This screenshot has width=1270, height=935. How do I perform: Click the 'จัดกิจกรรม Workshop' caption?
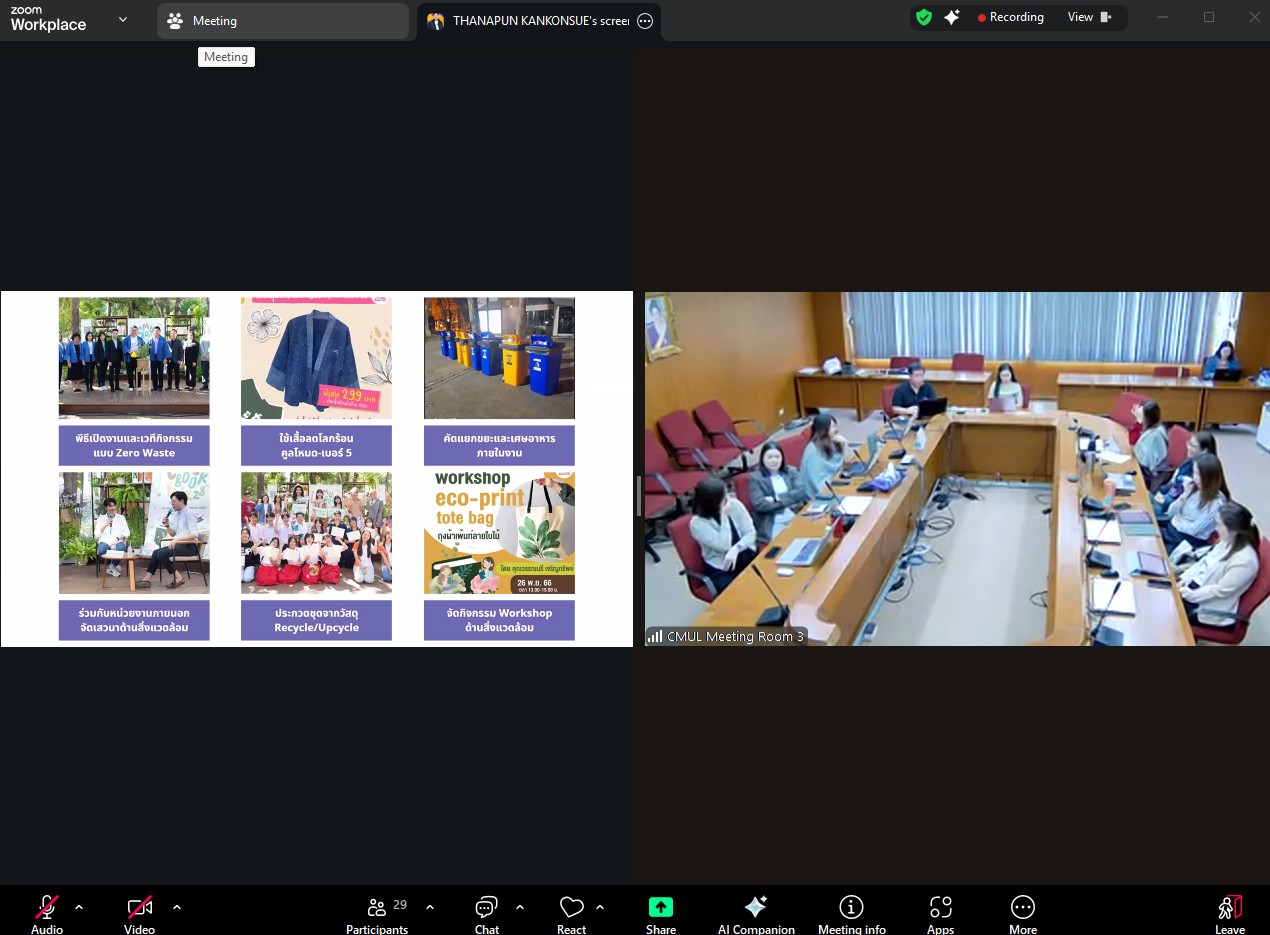tap(499, 620)
